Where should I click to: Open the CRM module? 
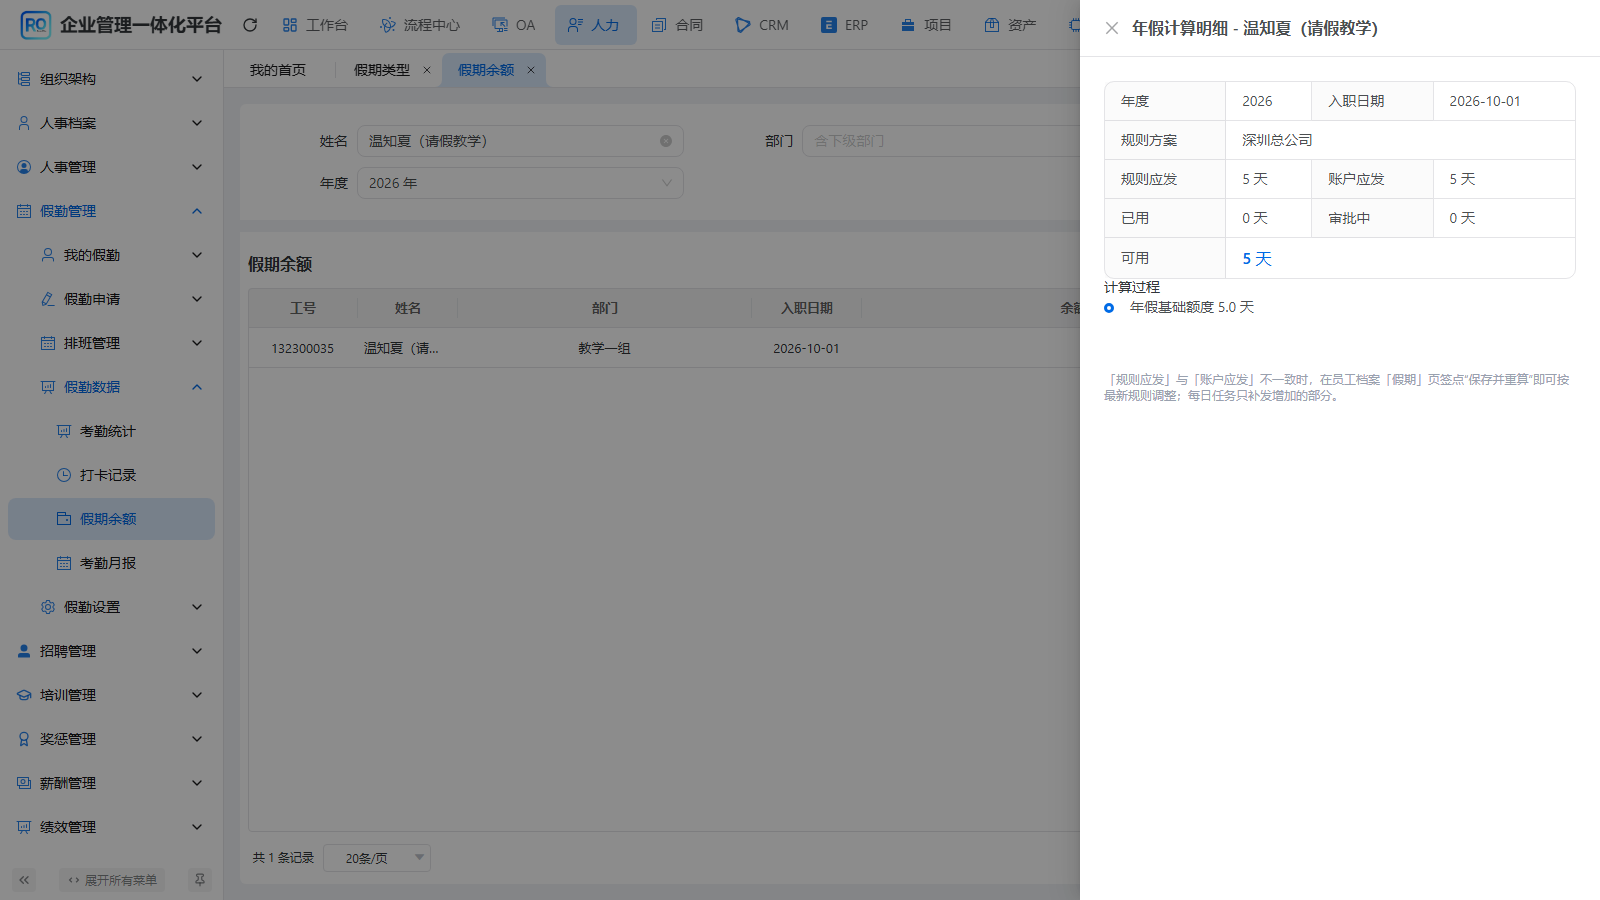point(762,25)
